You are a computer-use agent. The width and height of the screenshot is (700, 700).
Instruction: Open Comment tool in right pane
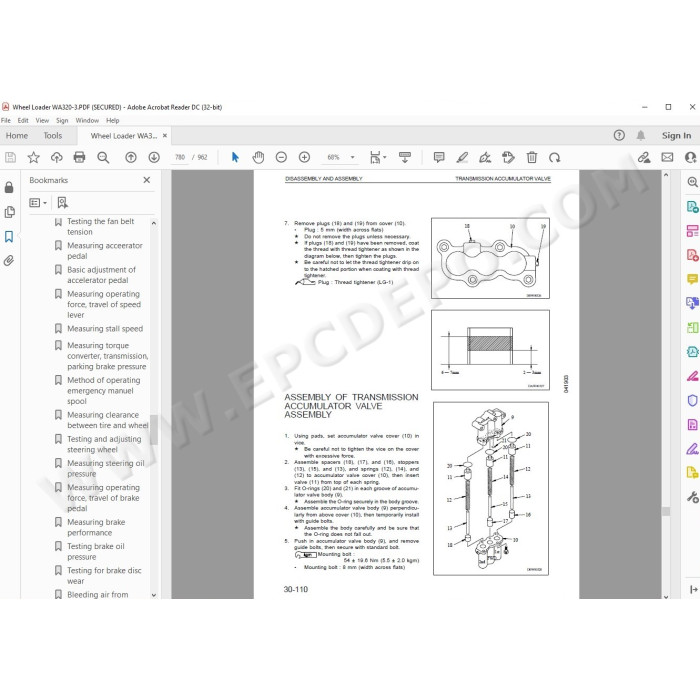(692, 279)
